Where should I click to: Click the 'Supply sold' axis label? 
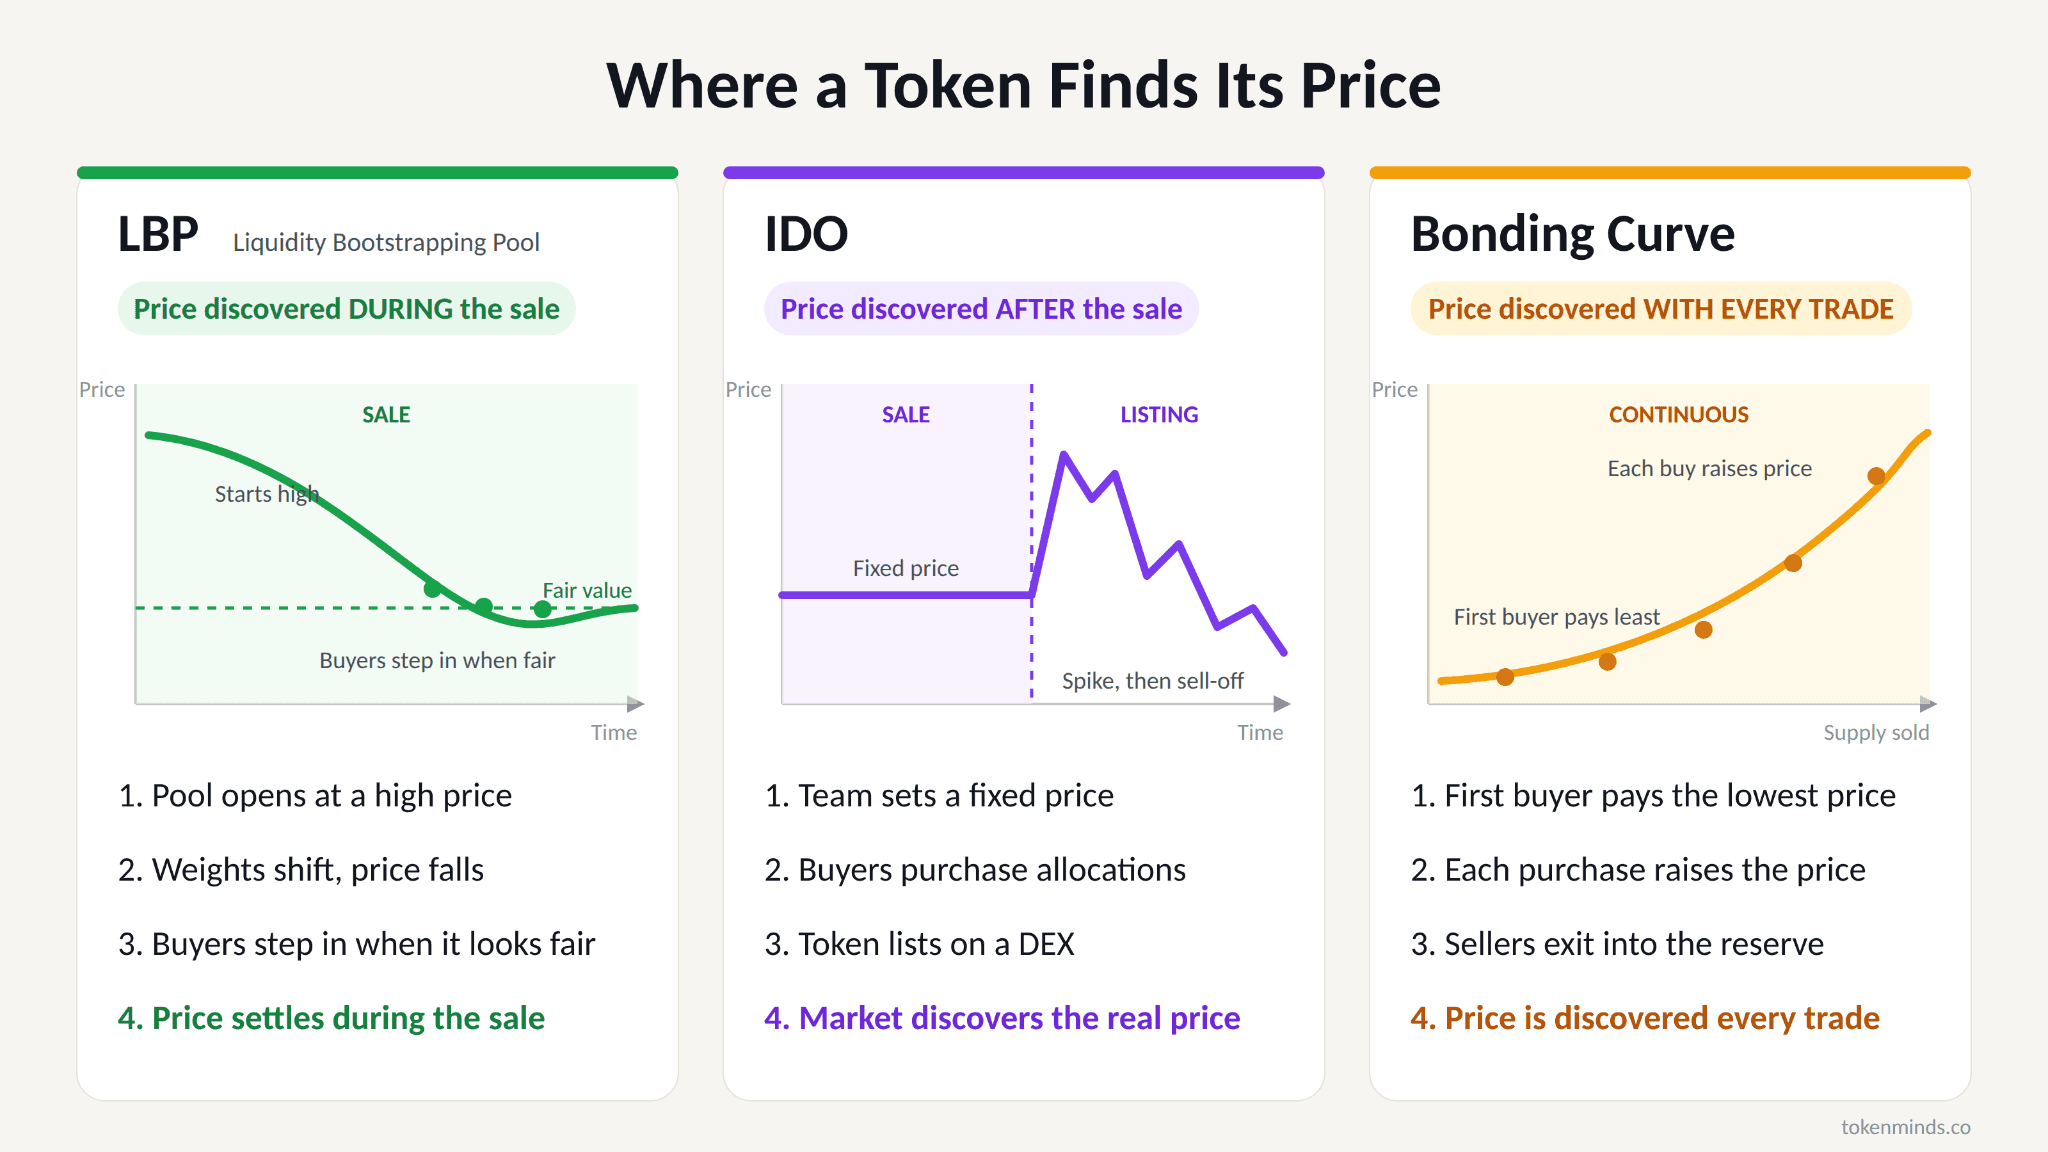(x=1876, y=732)
